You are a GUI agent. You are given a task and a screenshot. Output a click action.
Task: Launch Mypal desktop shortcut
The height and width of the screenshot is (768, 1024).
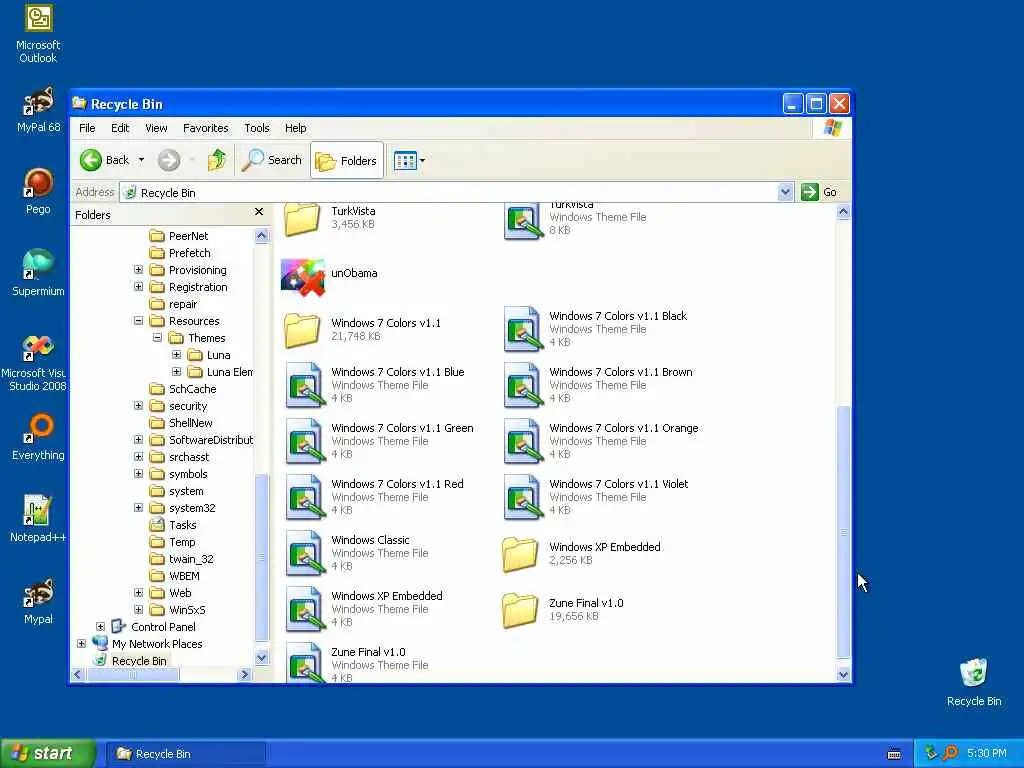pyautogui.click(x=38, y=601)
